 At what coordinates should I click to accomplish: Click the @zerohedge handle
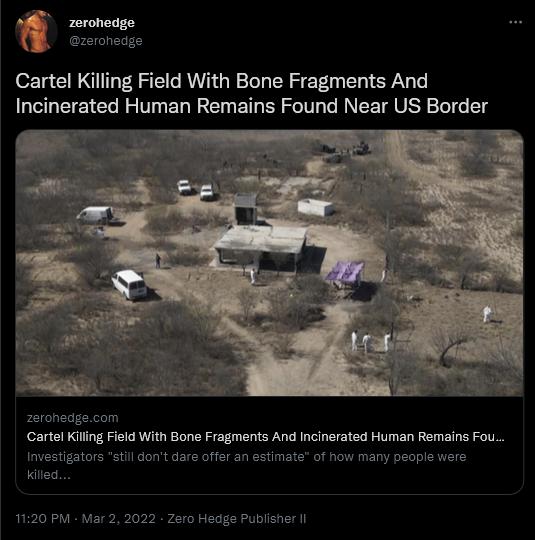point(106,41)
